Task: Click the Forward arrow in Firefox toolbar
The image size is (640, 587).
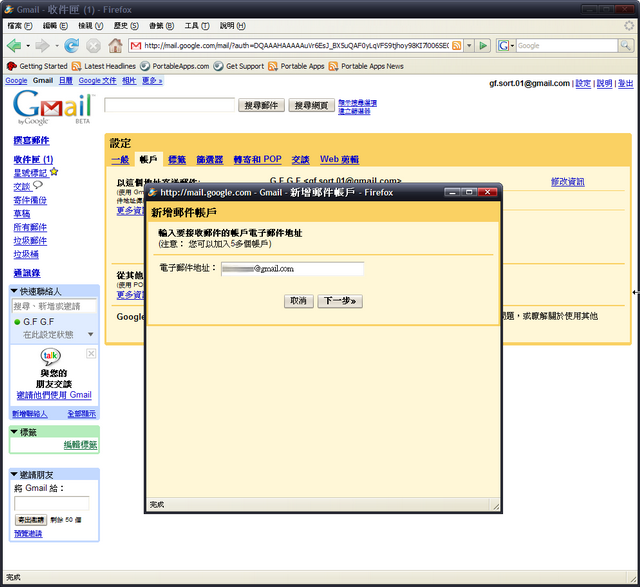Action: pyautogui.click(x=42, y=46)
